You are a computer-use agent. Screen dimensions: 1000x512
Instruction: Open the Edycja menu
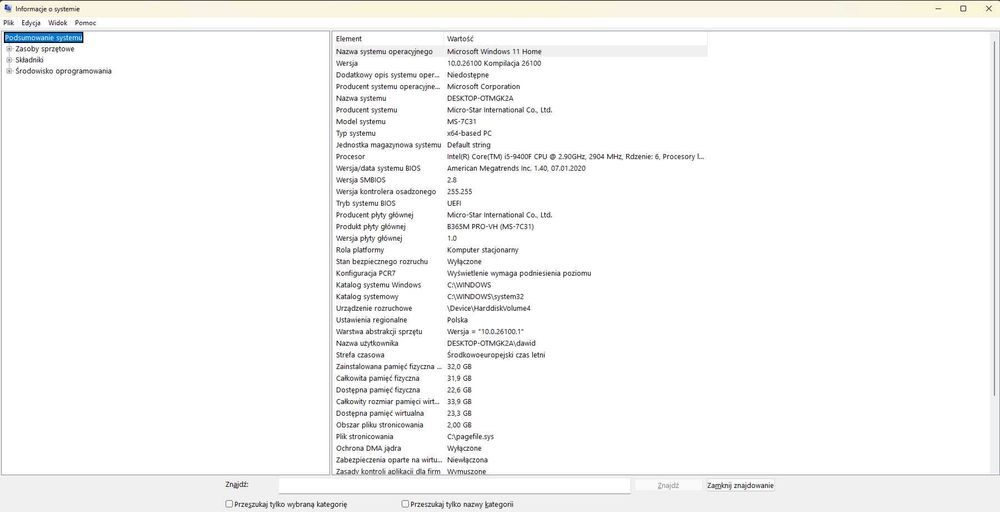click(x=31, y=23)
